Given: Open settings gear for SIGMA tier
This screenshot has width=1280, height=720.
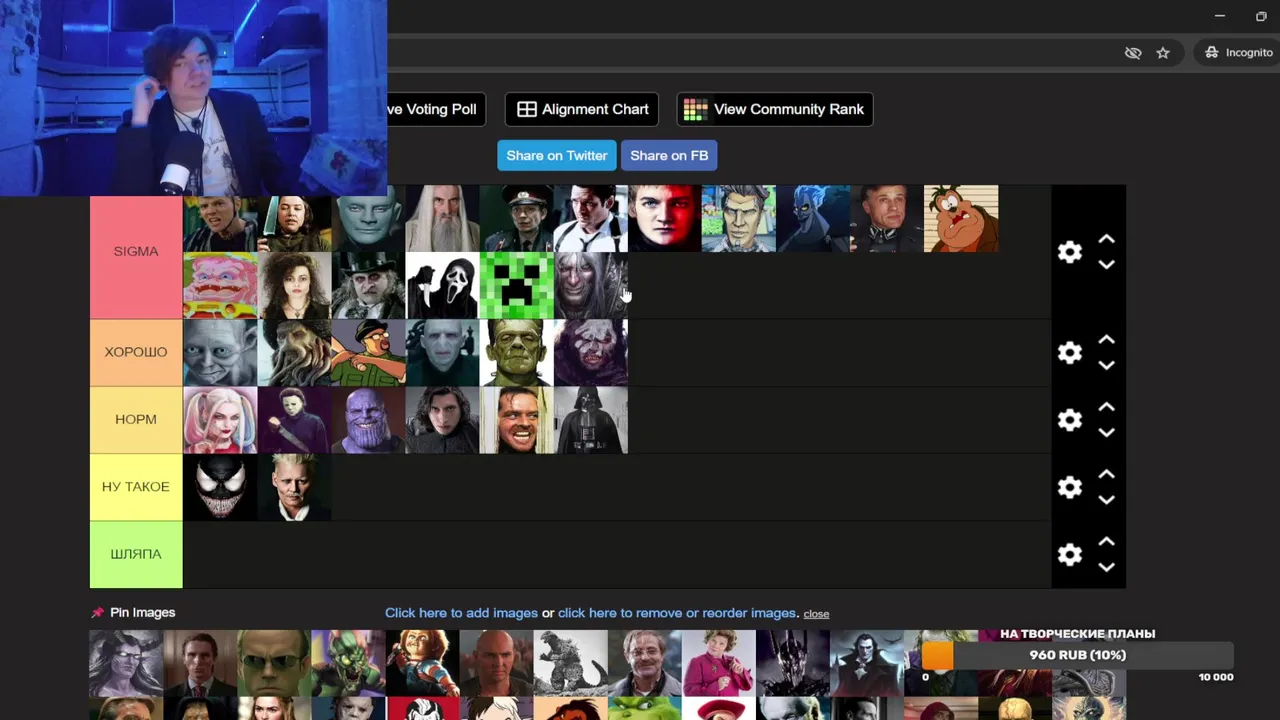Looking at the screenshot, I should tap(1070, 252).
